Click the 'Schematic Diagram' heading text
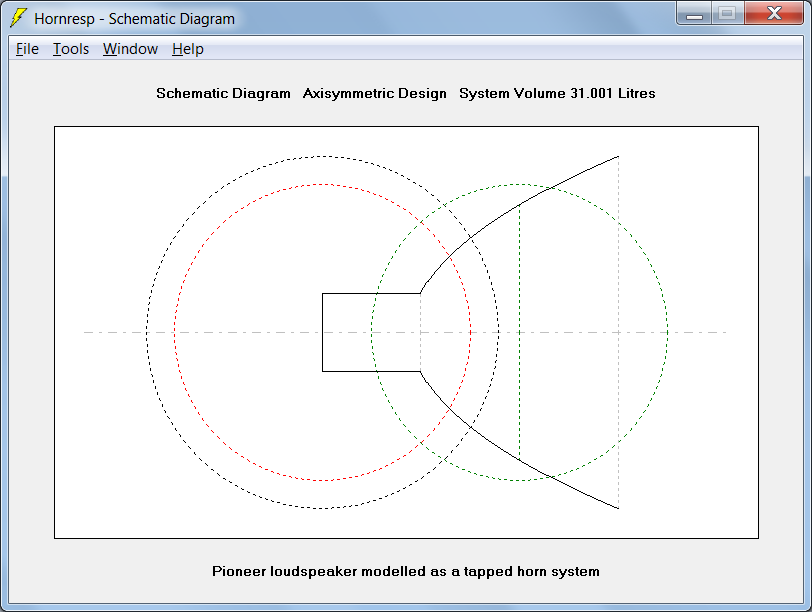The width and height of the screenshot is (812, 612). [x=223, y=93]
